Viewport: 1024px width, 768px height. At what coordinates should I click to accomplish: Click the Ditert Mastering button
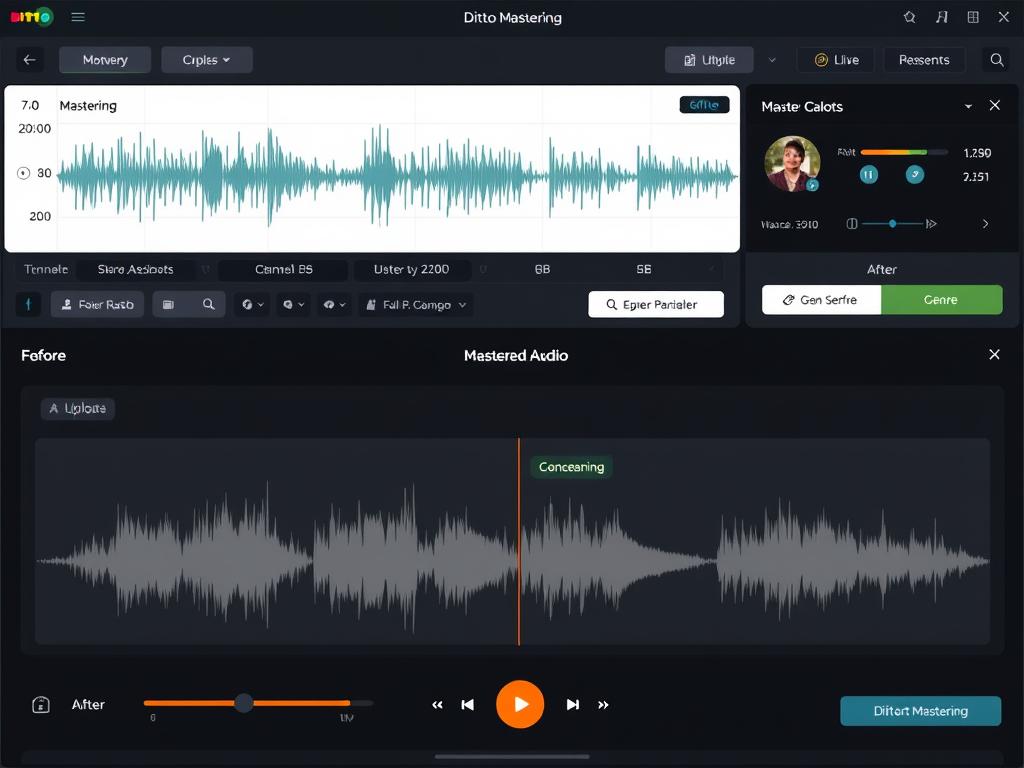[919, 711]
